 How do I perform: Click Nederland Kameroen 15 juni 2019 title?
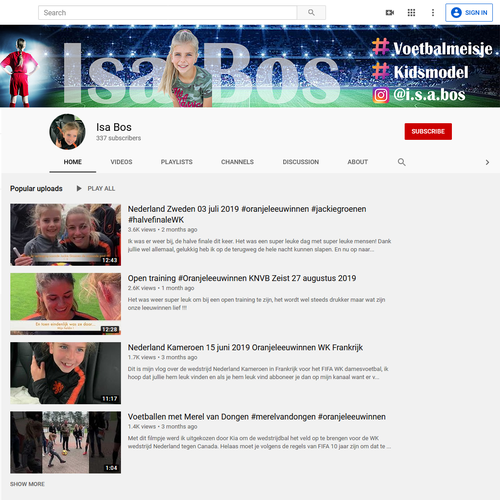pos(245,348)
